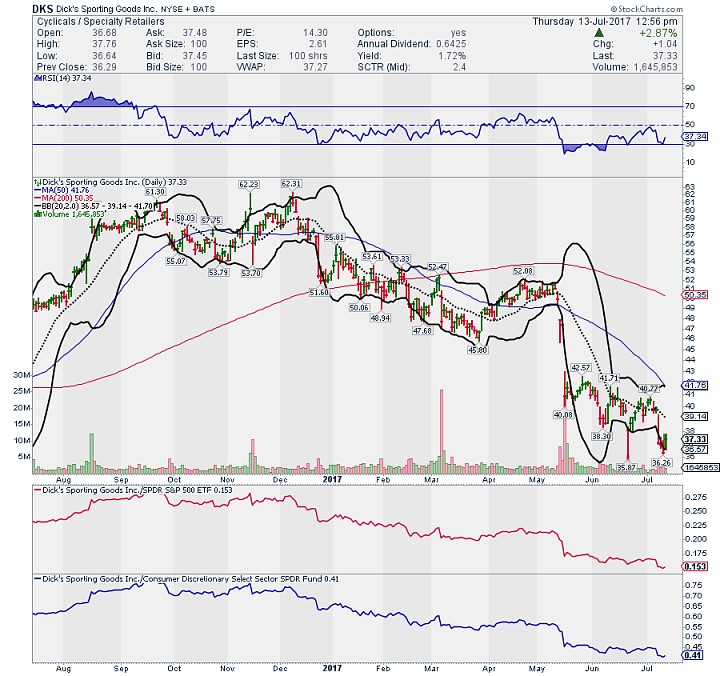Select the EPS value 2.61
Image resolution: width=720 pixels, height=676 pixels.
click(x=318, y=44)
